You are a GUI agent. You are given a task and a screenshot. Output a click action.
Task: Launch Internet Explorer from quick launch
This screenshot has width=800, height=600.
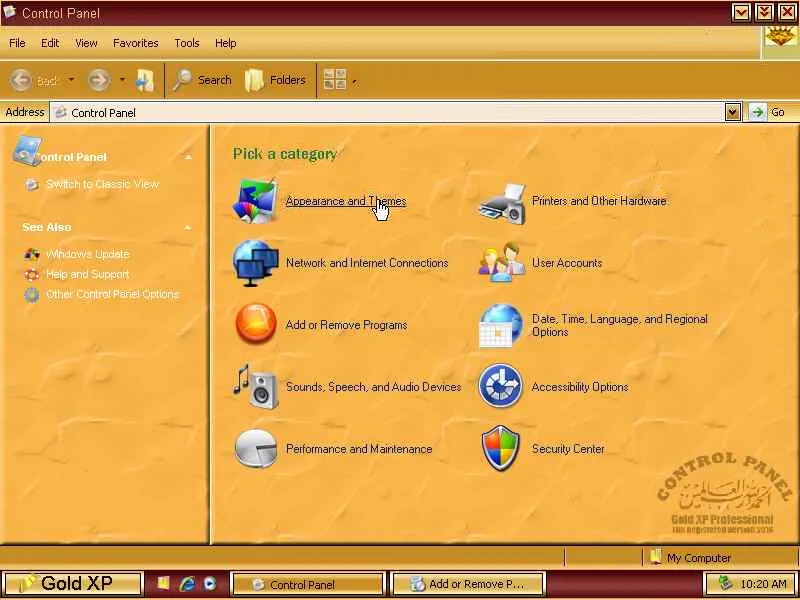pos(187,583)
